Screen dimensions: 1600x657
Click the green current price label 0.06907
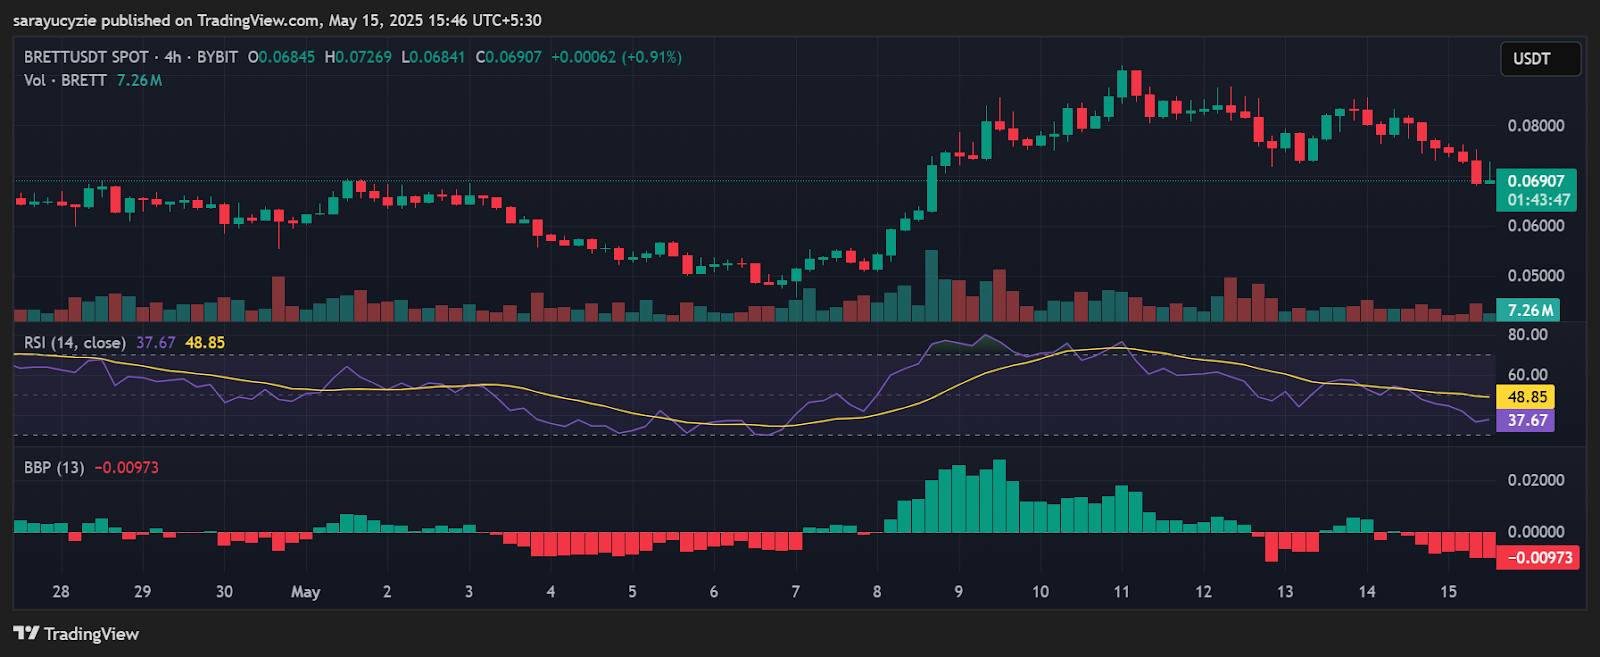point(1535,181)
